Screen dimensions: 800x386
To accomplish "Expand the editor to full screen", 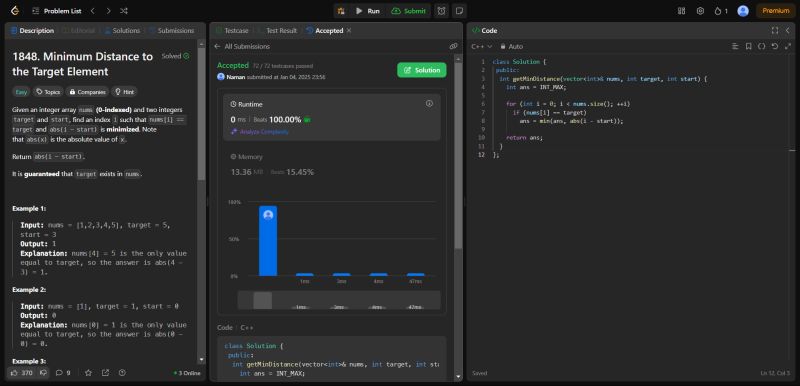I will (x=788, y=46).
